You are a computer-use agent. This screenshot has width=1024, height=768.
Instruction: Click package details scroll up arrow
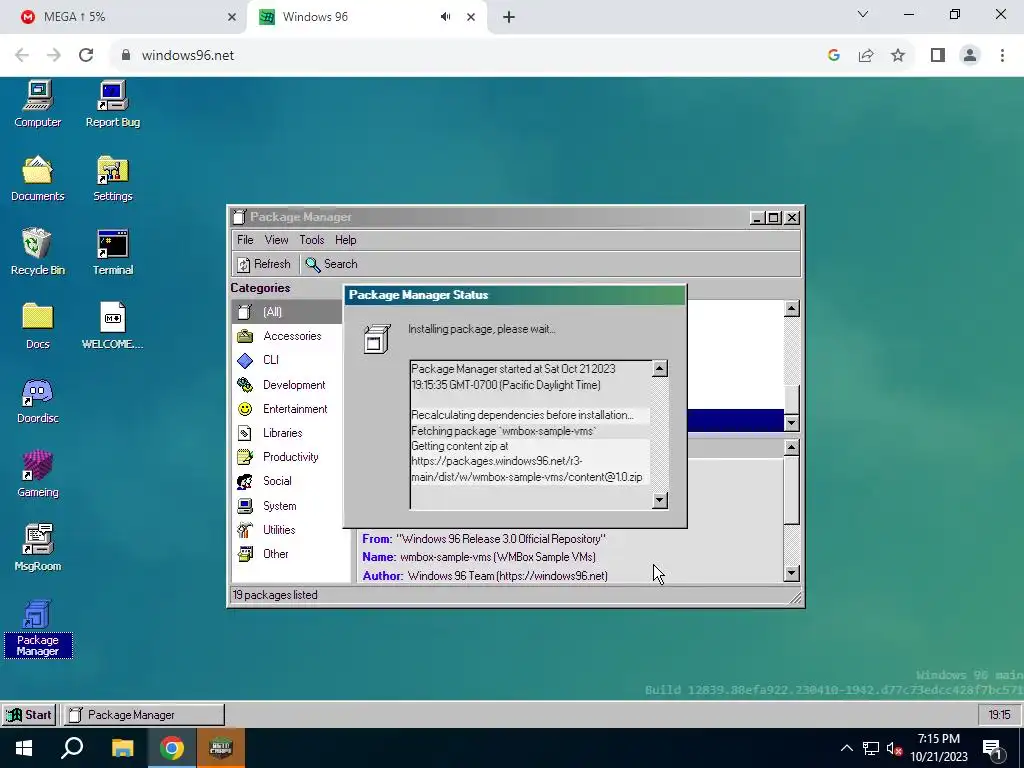pos(792,447)
